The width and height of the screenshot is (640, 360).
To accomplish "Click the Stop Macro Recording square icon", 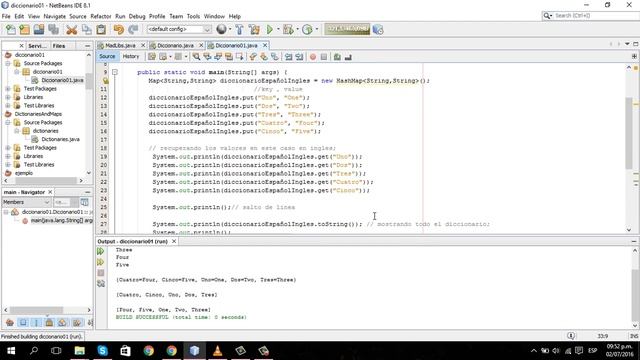I will [324, 57].
